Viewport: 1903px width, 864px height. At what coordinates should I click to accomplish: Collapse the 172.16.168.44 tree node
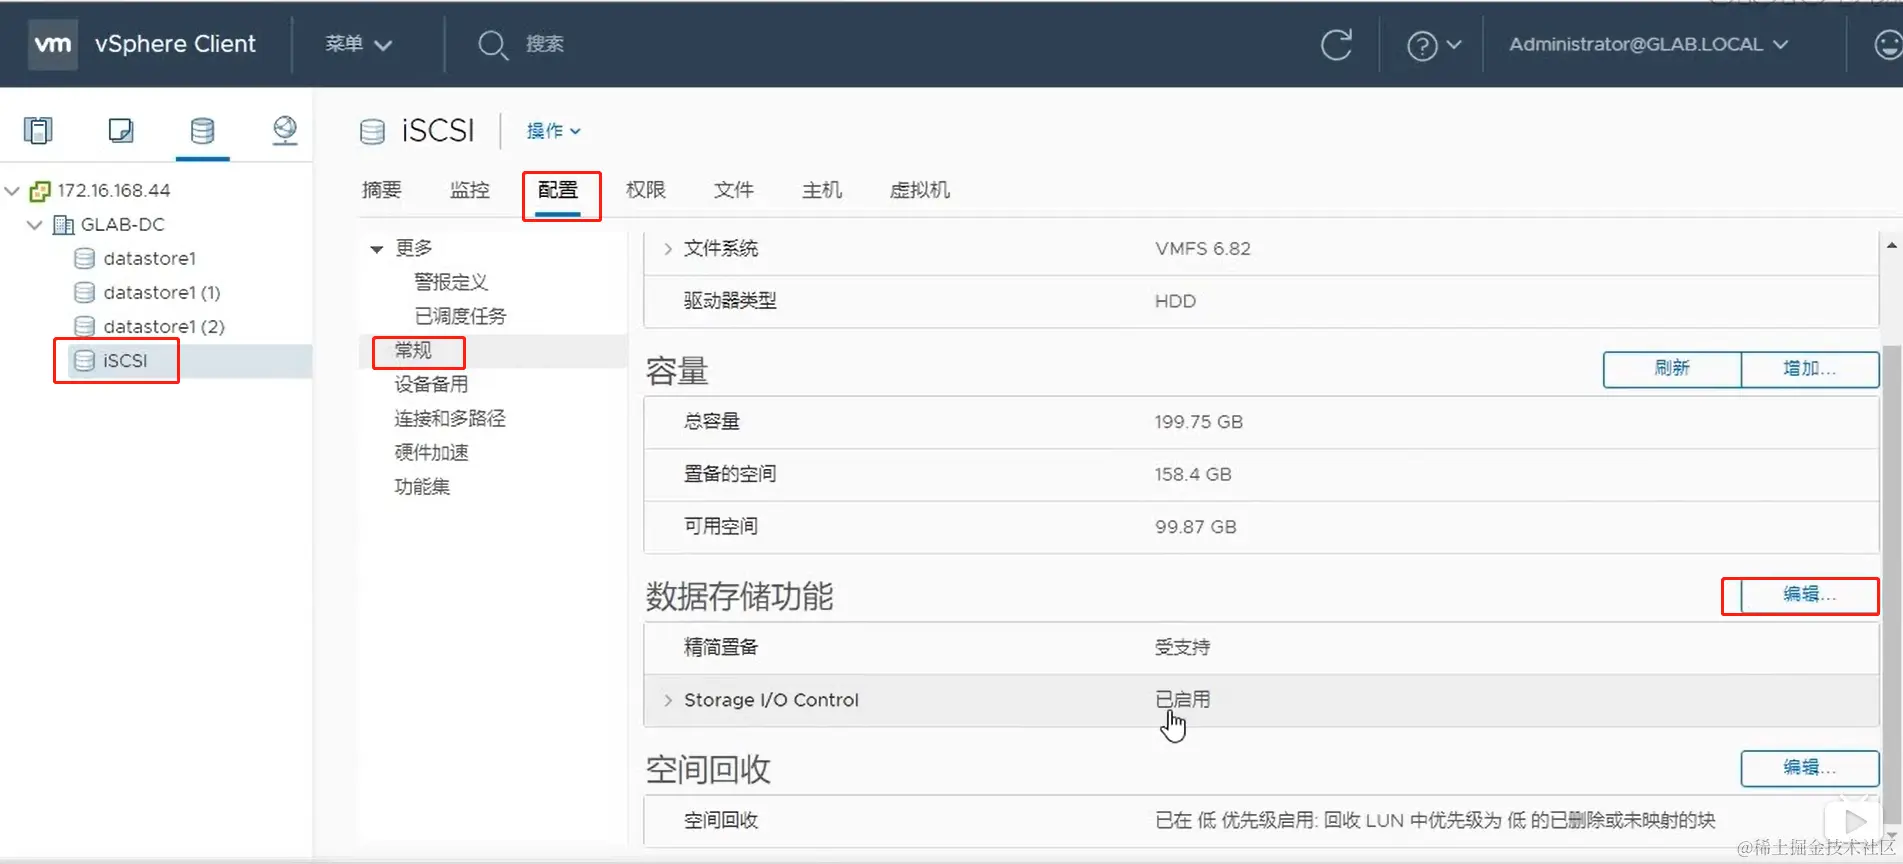tap(12, 190)
